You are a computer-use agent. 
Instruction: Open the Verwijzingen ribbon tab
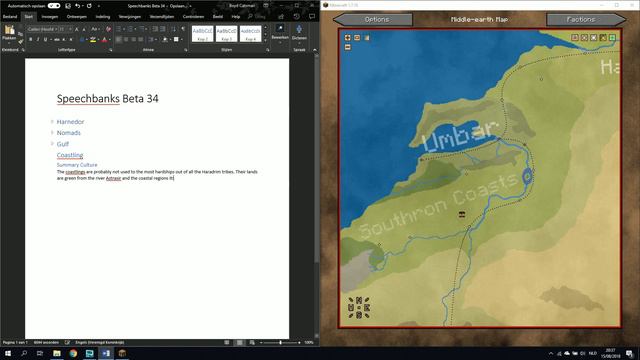coord(130,17)
